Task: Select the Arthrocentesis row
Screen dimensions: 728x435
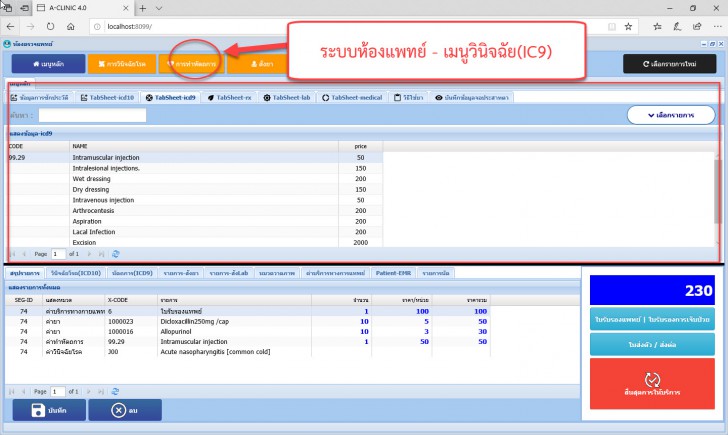Action: coord(195,211)
